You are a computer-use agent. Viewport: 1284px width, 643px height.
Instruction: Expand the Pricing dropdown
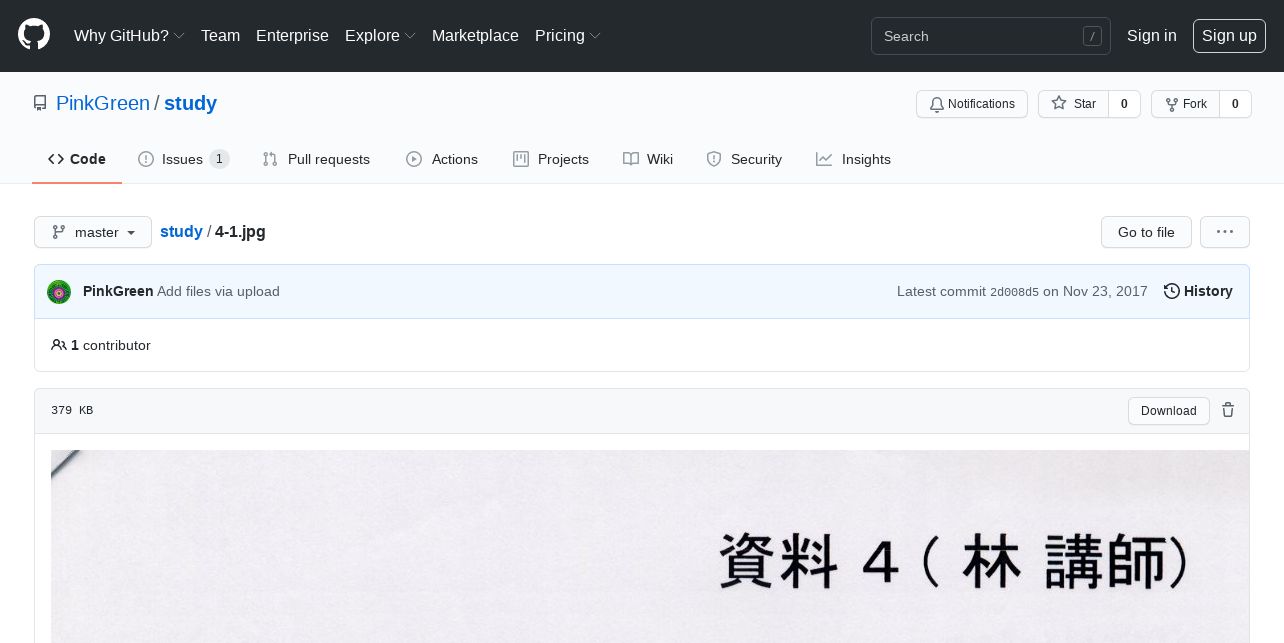tap(567, 36)
